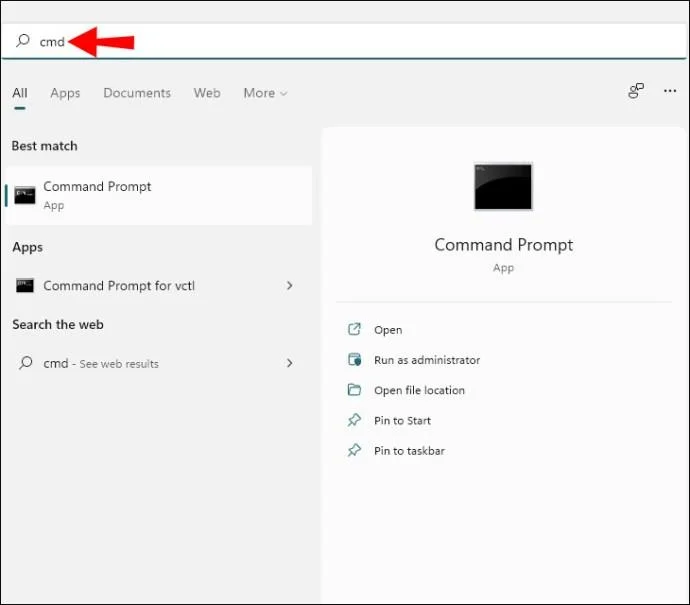This screenshot has width=690, height=605.
Task: Choose Run as administrator
Action: pos(427,360)
